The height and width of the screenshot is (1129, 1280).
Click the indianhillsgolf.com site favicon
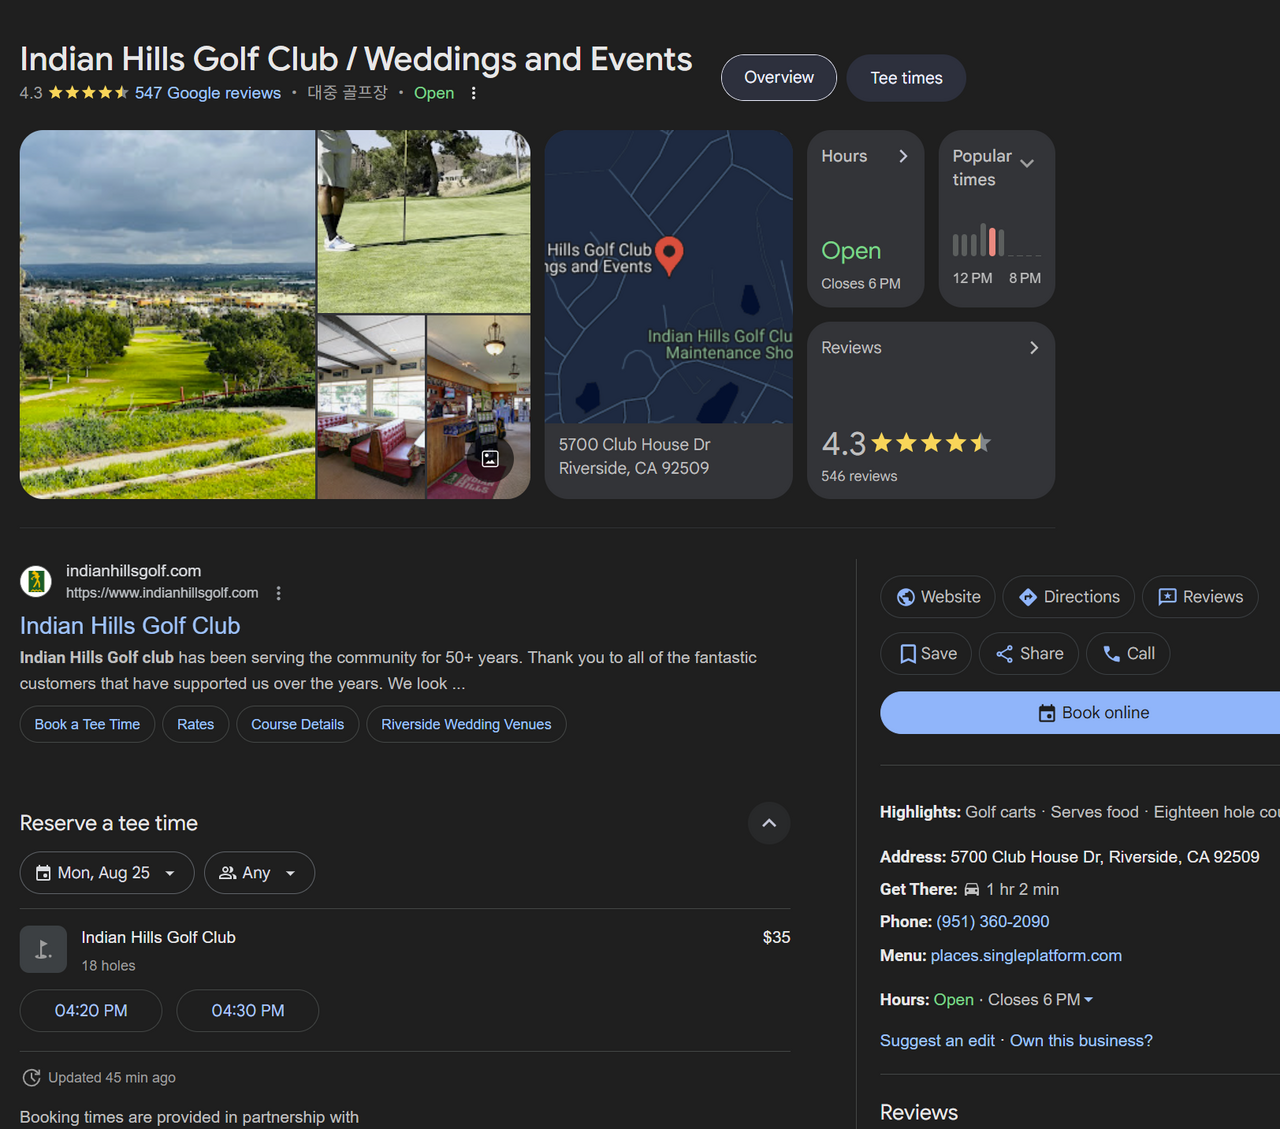coord(36,580)
